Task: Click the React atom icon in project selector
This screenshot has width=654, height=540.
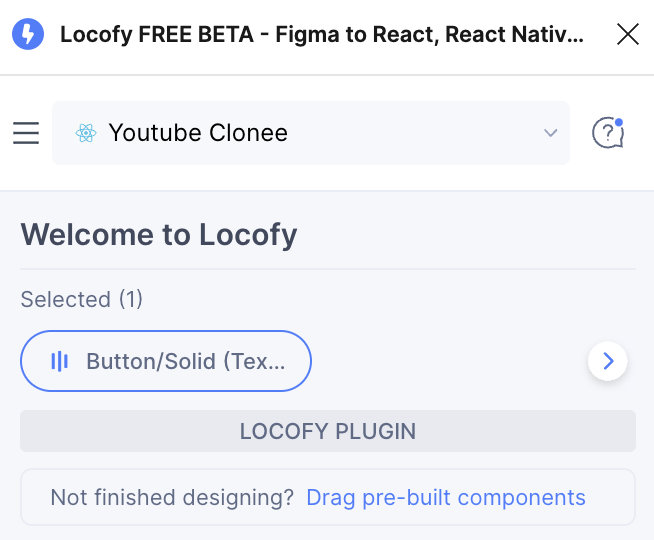Action: click(86, 133)
